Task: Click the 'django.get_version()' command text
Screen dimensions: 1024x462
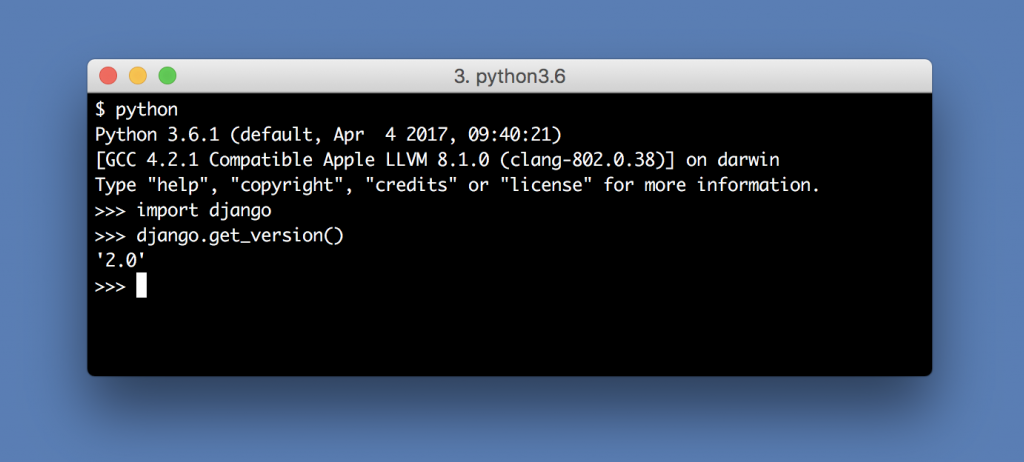Action: click(x=240, y=236)
